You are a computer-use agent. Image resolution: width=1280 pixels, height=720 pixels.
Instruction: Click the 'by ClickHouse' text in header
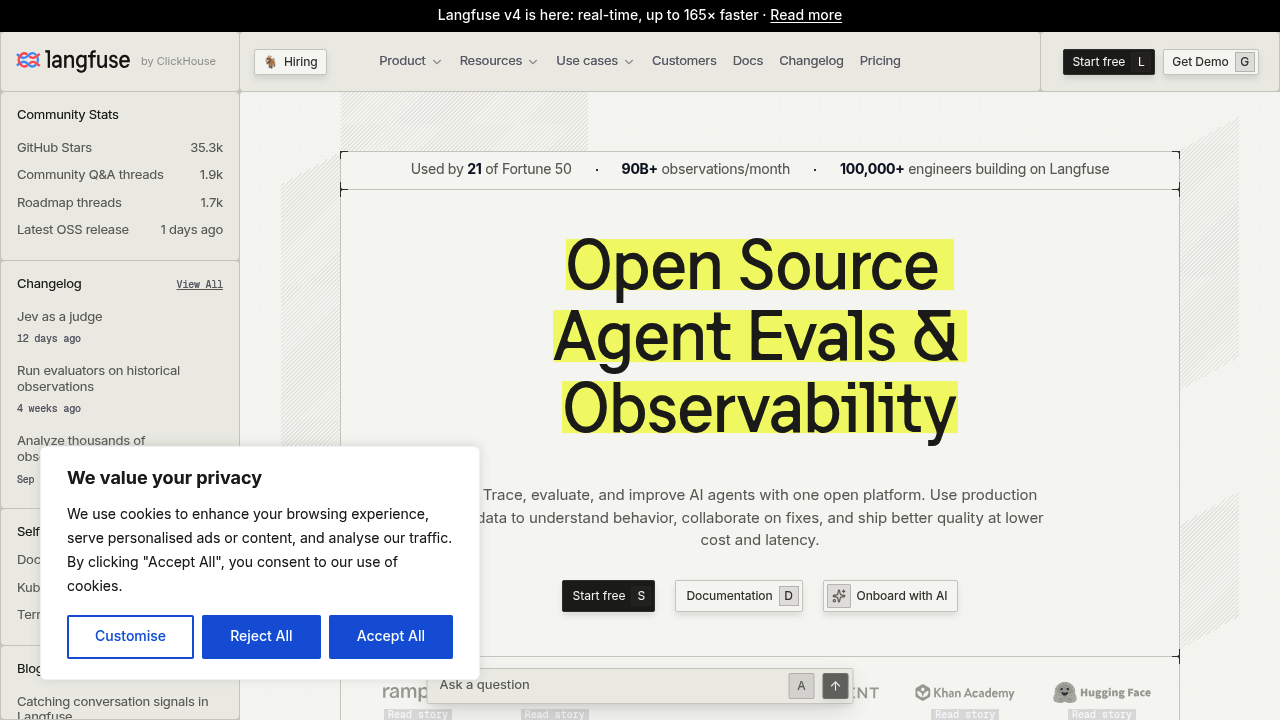click(178, 62)
